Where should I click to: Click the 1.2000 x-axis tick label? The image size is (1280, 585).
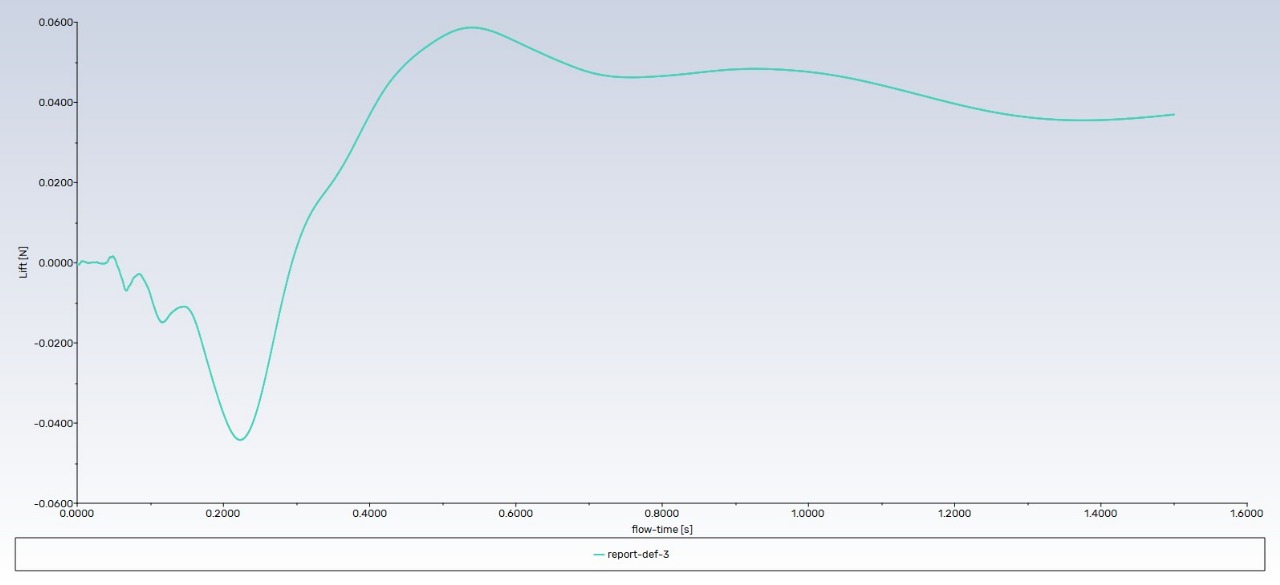pyautogui.click(x=954, y=514)
